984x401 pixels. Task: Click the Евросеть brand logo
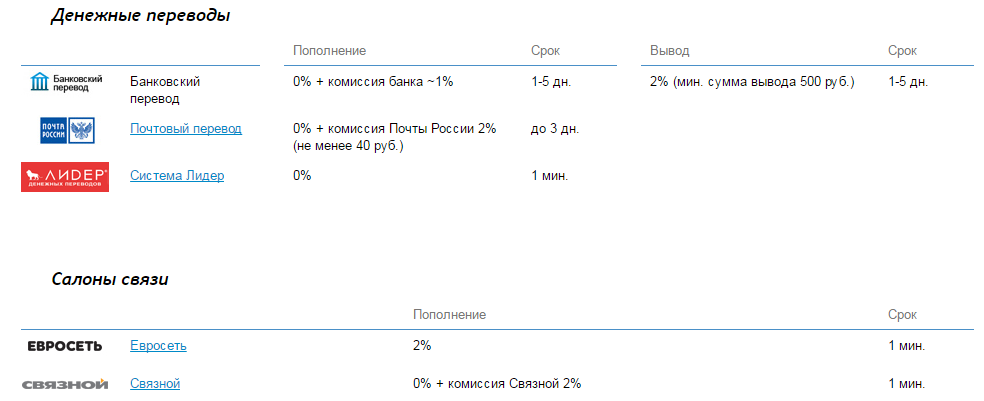coord(62,346)
